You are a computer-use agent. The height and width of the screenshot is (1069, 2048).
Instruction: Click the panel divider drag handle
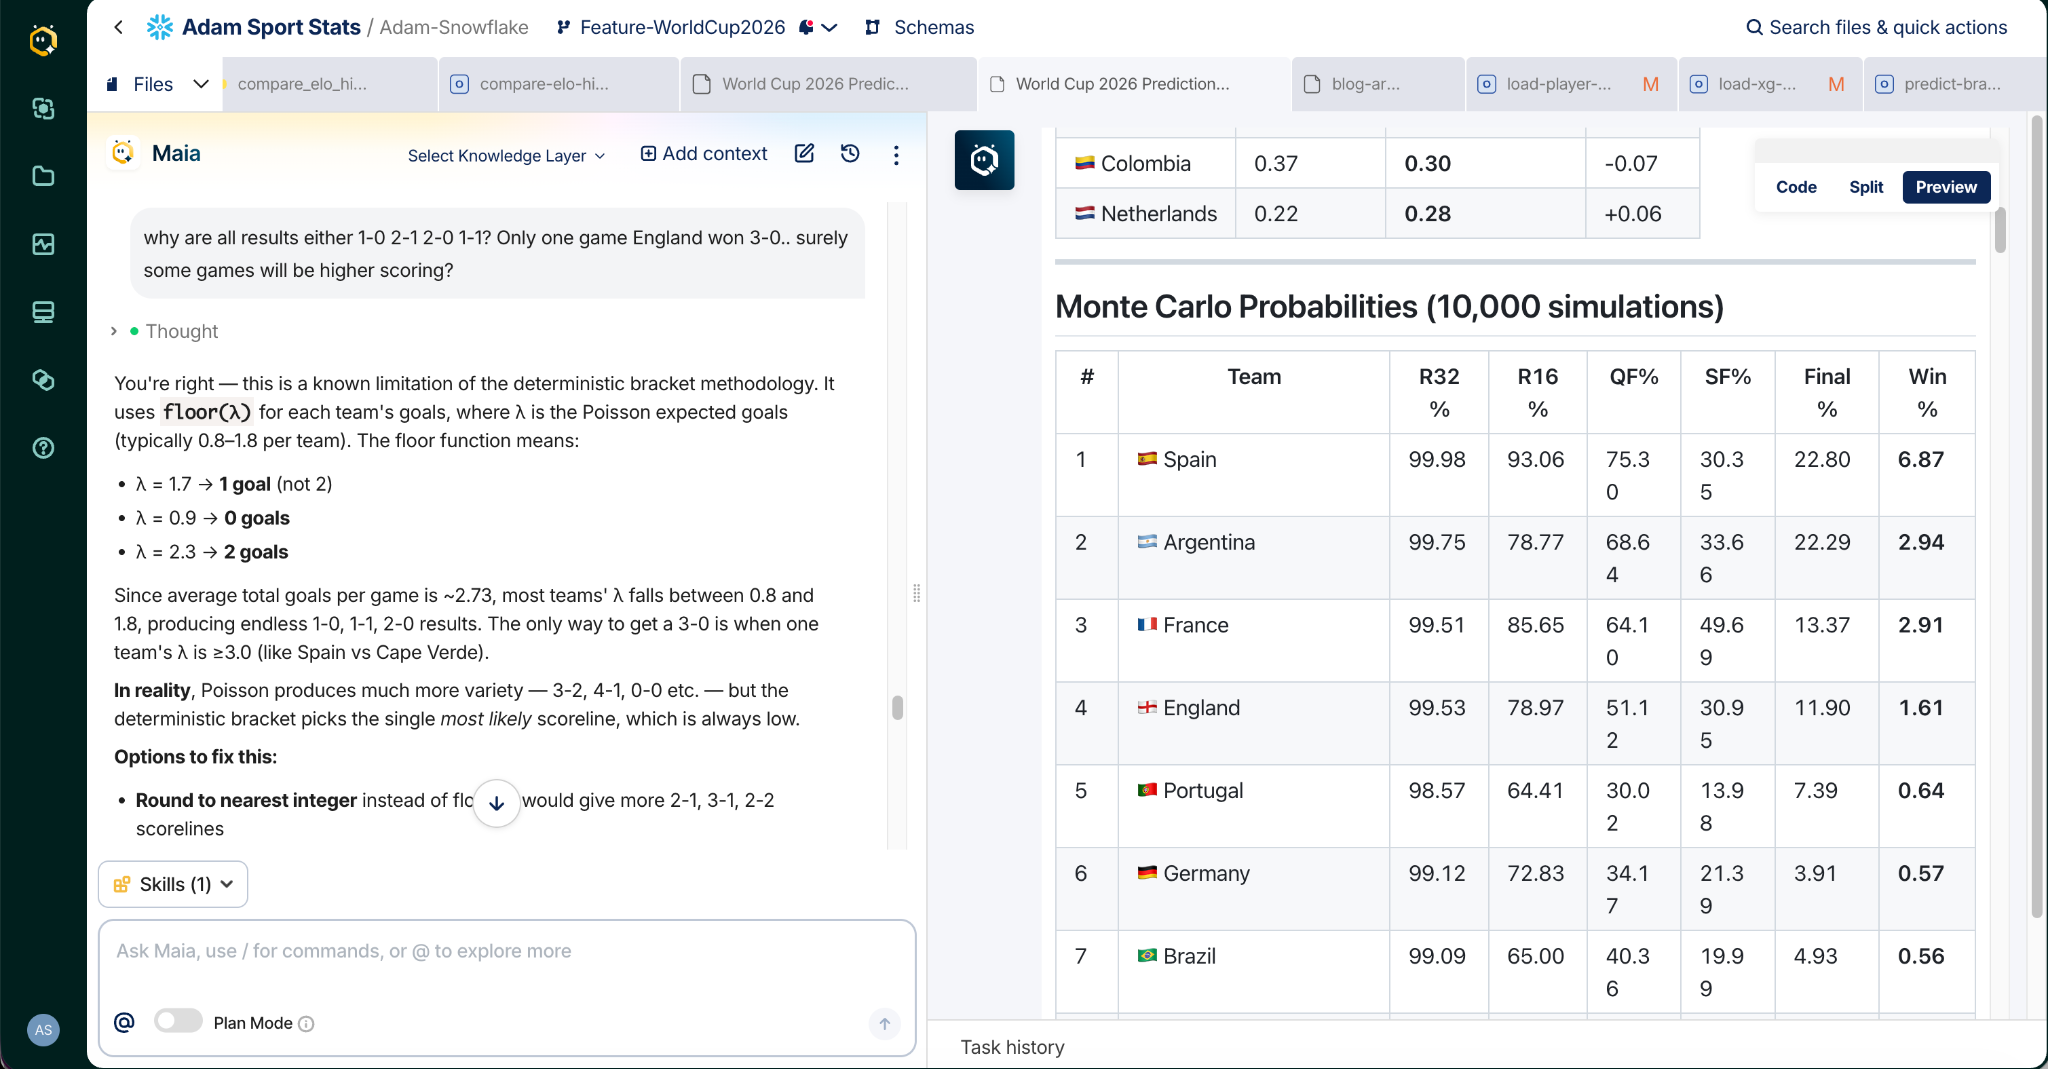(916, 594)
